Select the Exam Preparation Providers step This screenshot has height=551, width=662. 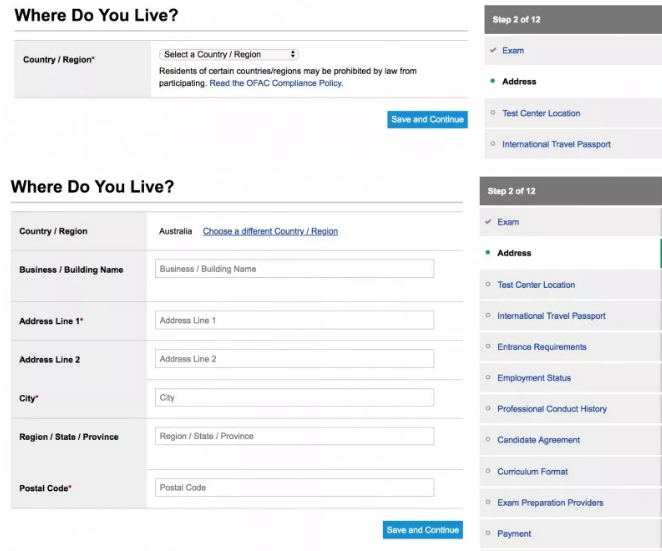(x=550, y=502)
